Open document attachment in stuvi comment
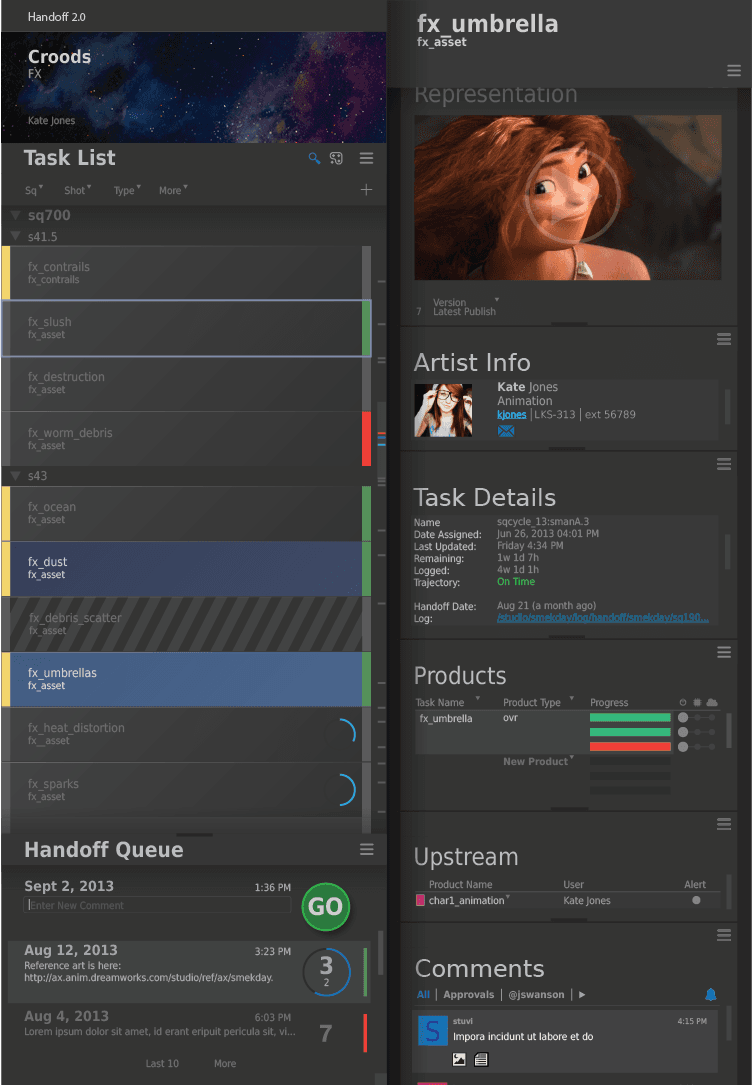The image size is (752, 1085). click(482, 1059)
